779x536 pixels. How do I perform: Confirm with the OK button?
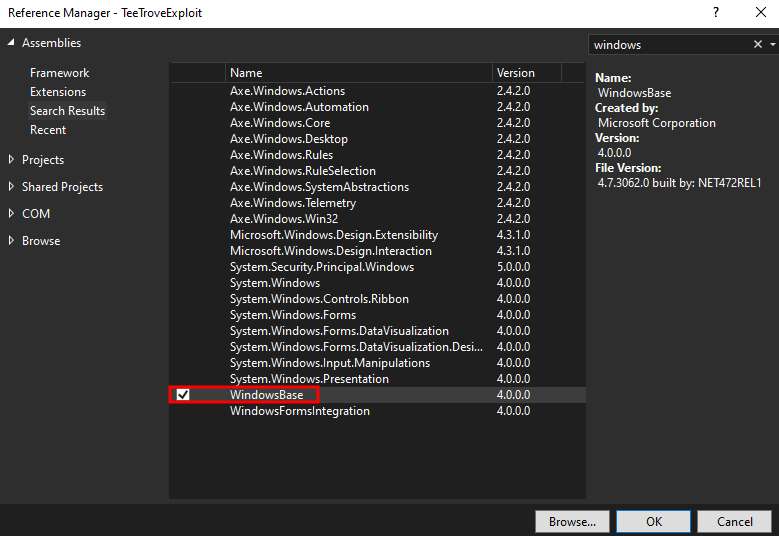[x=653, y=522]
